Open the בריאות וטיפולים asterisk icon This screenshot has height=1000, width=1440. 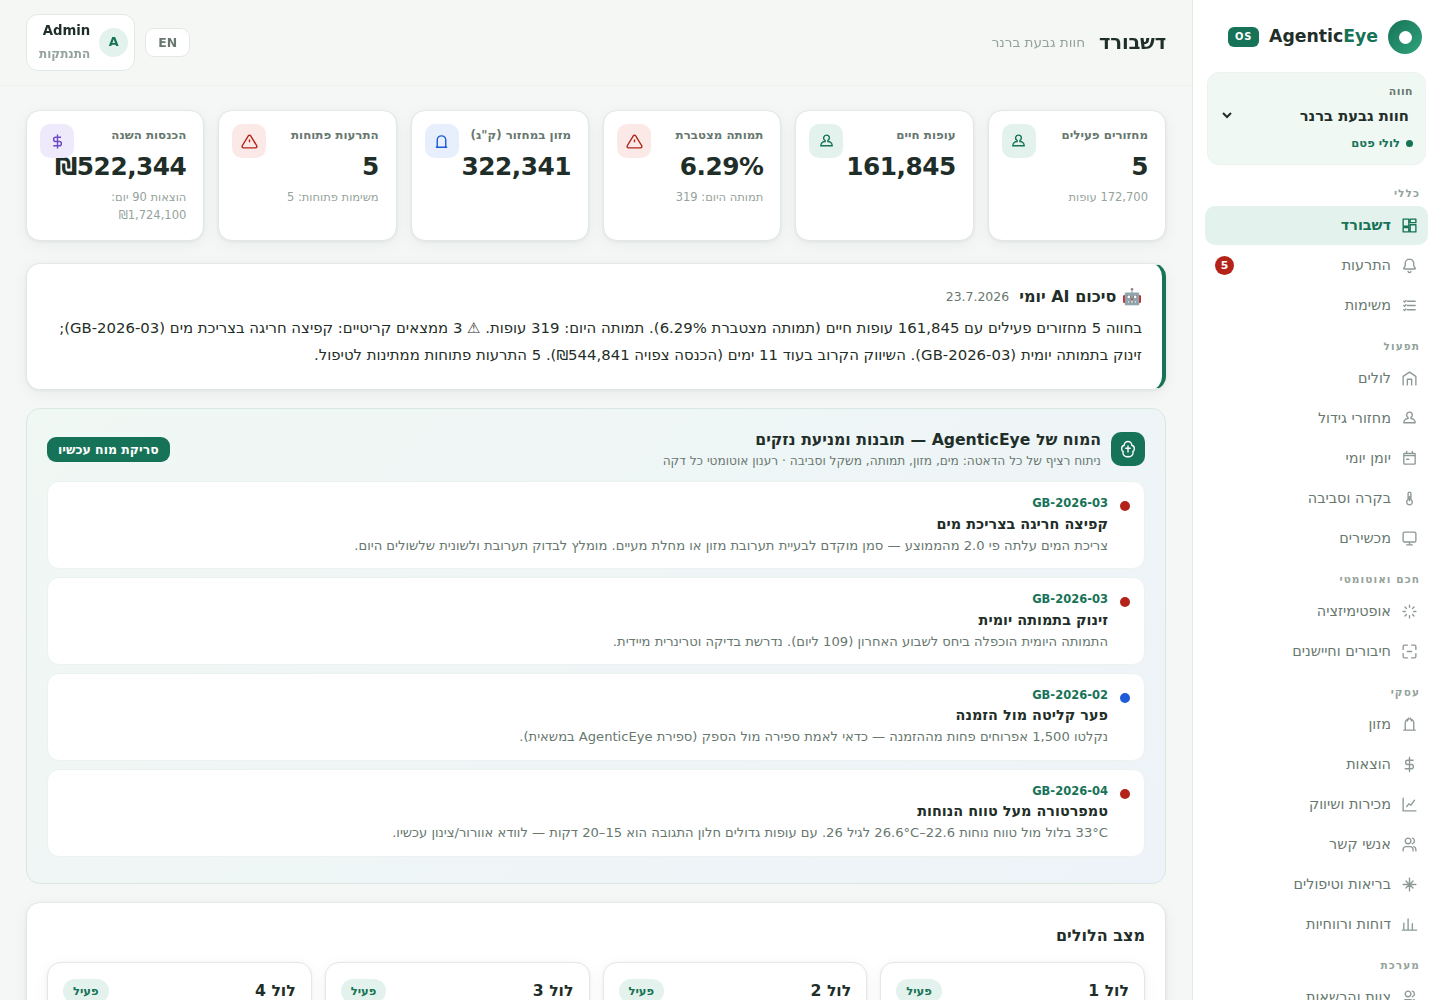pos(1409,884)
